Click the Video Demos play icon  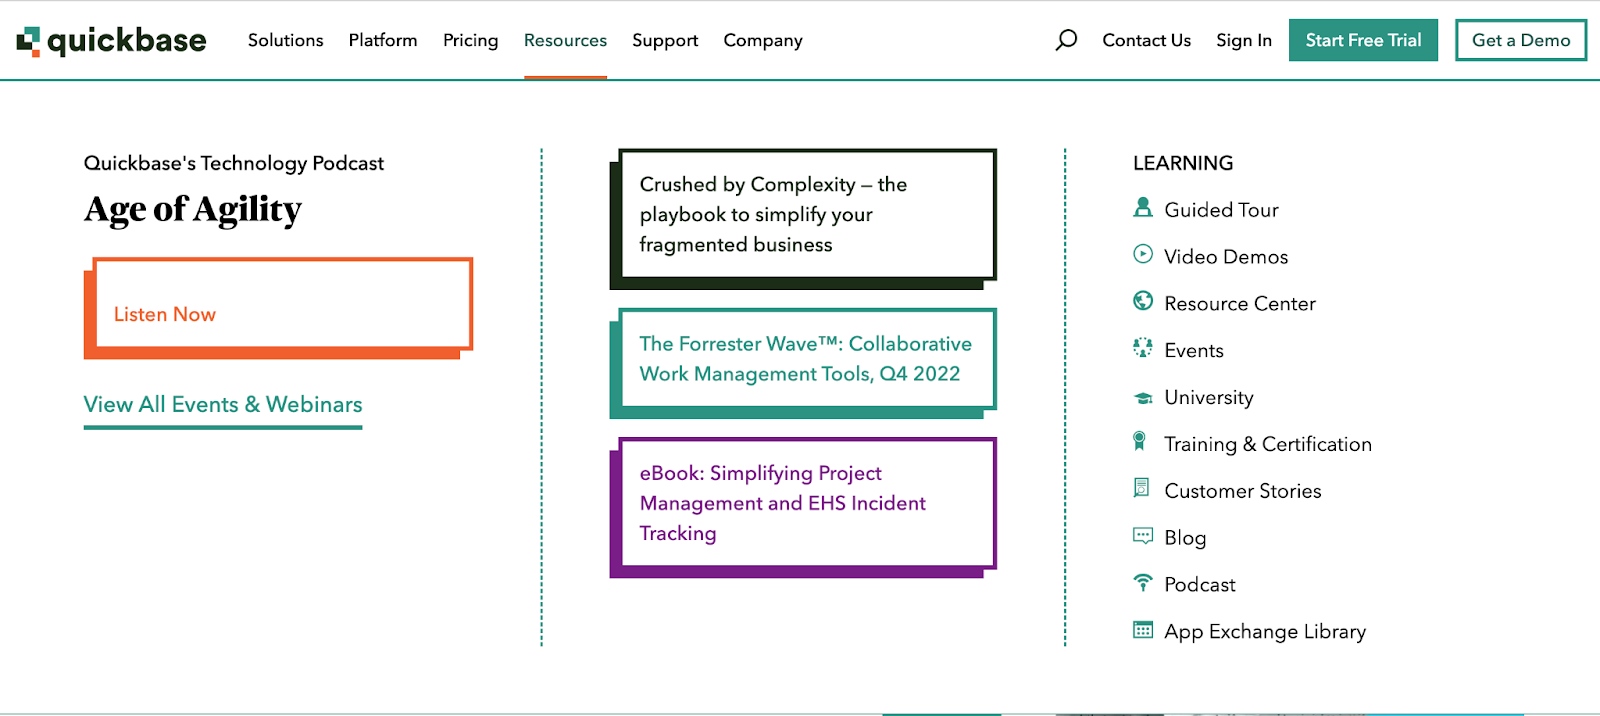click(x=1143, y=254)
